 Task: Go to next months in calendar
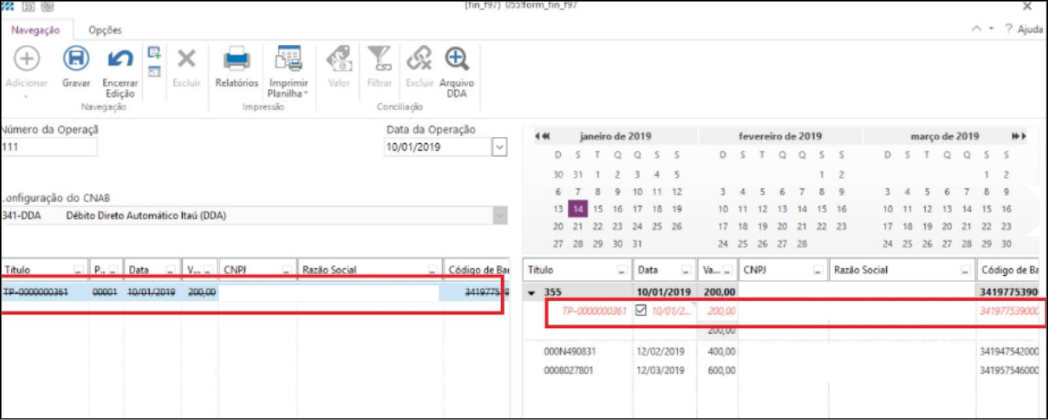click(x=1018, y=136)
